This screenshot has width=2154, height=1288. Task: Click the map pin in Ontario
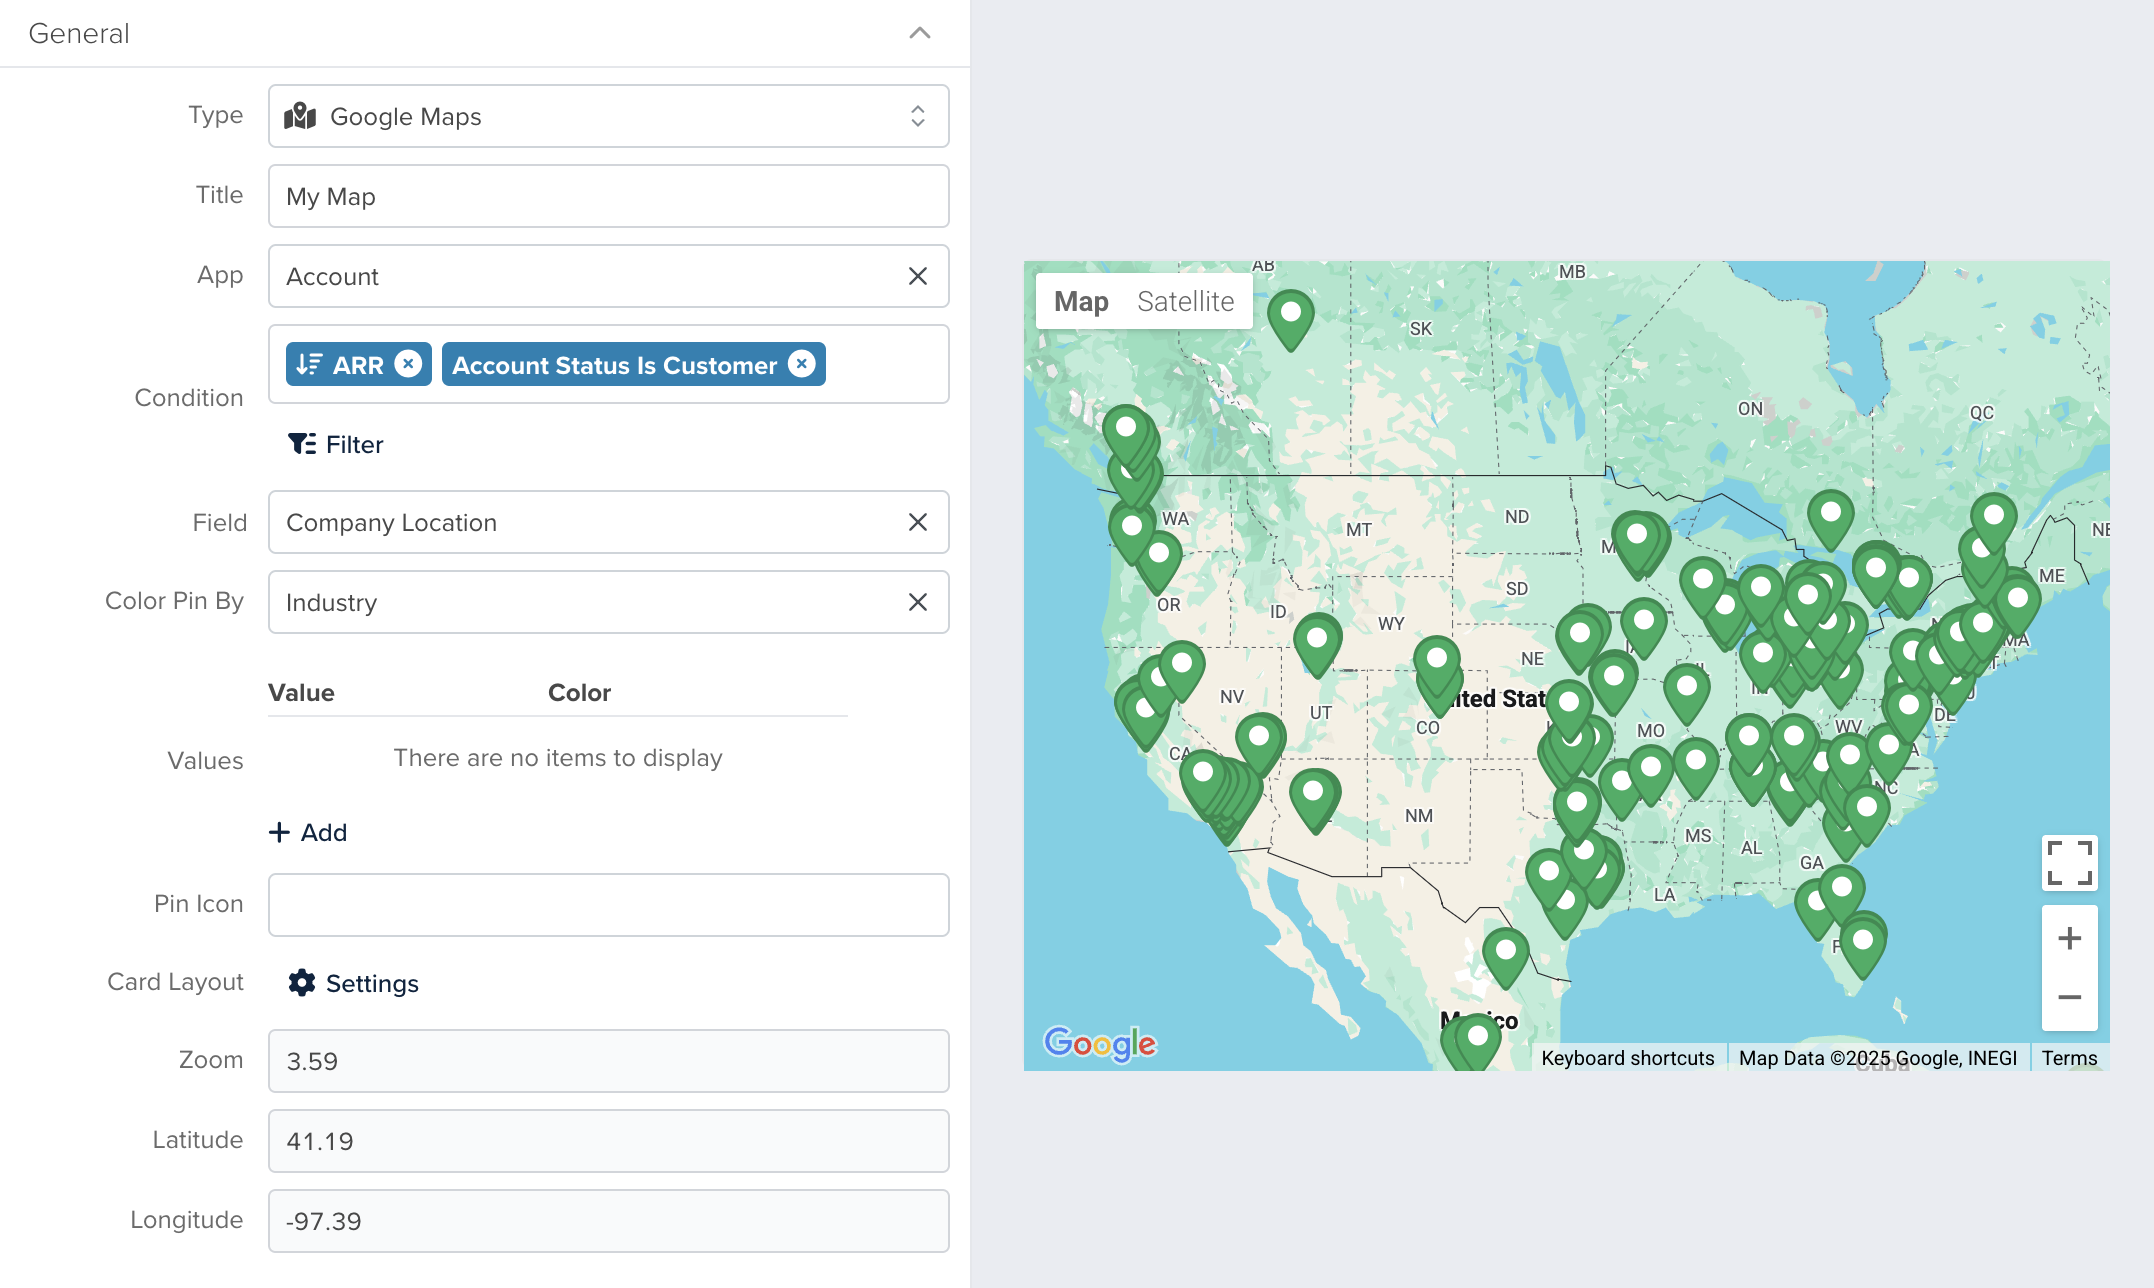click(x=1830, y=520)
